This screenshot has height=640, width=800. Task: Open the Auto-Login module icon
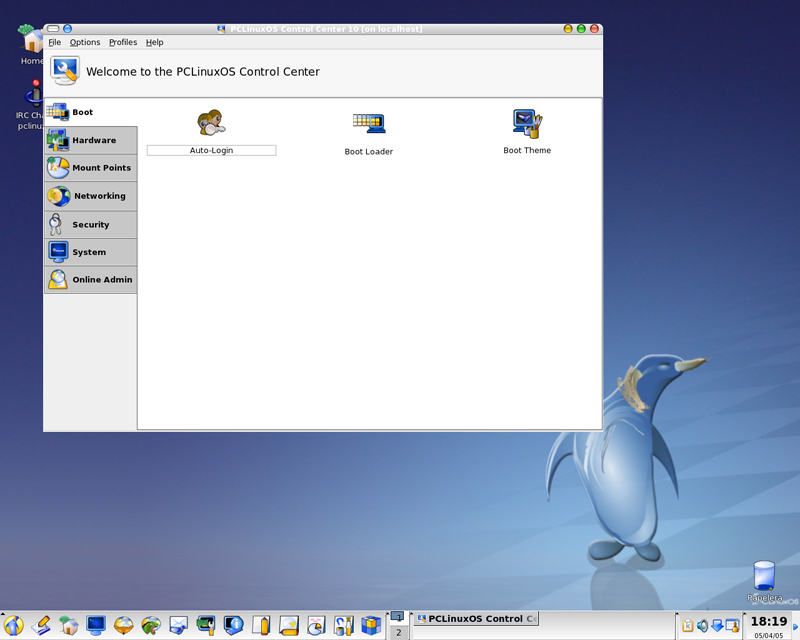211,123
